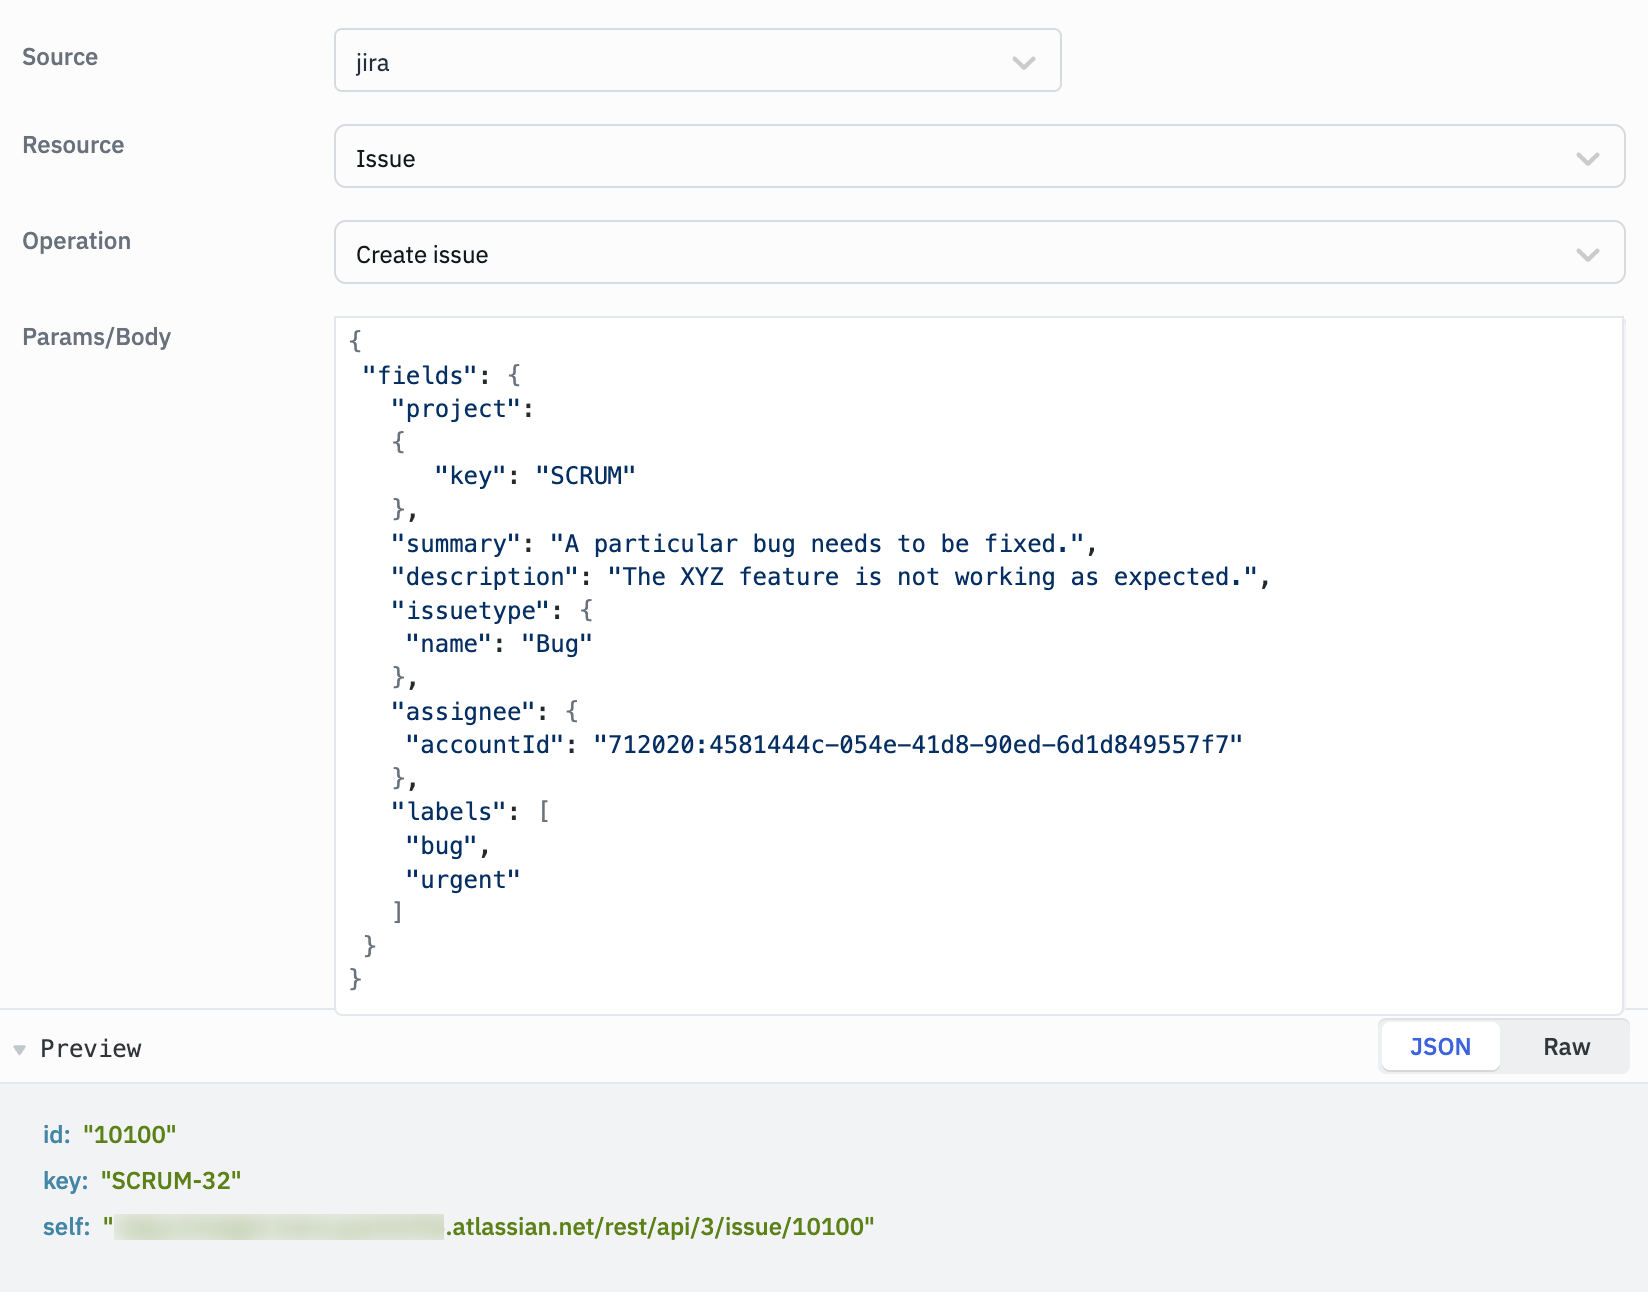Click the "fields" opening line
The image size is (1648, 1292).
441,375
